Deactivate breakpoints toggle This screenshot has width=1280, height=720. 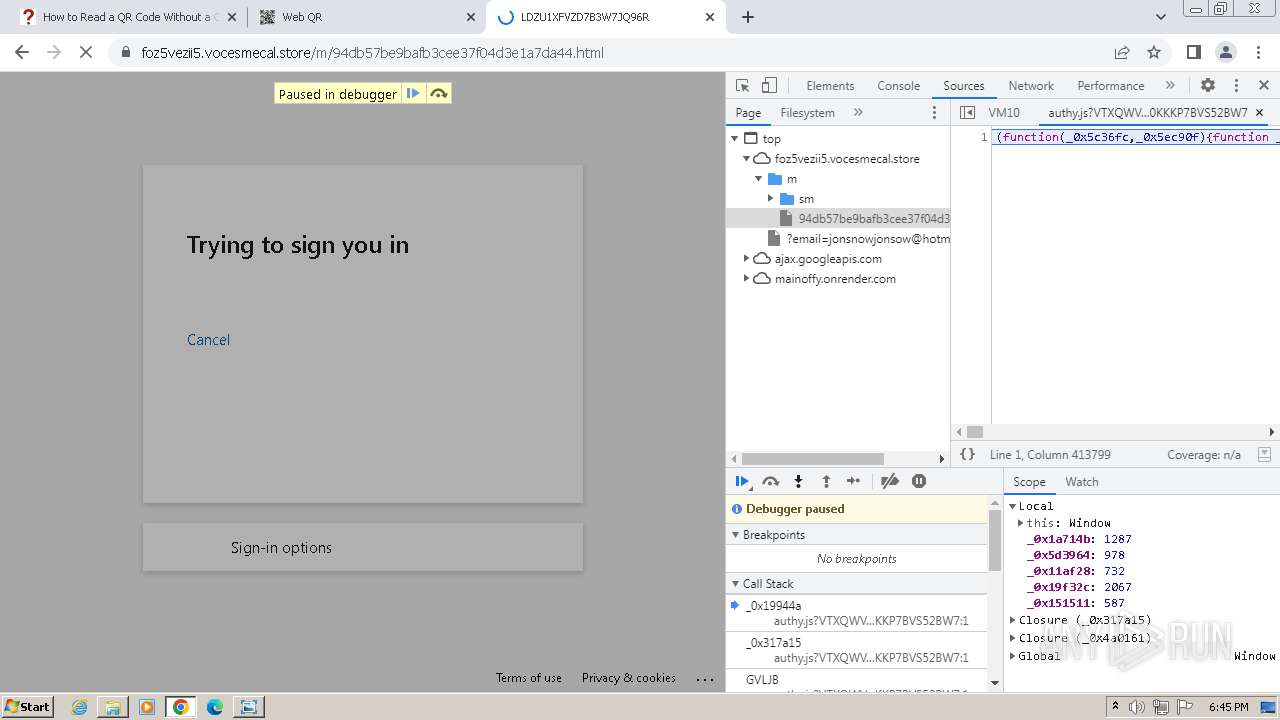coord(890,481)
